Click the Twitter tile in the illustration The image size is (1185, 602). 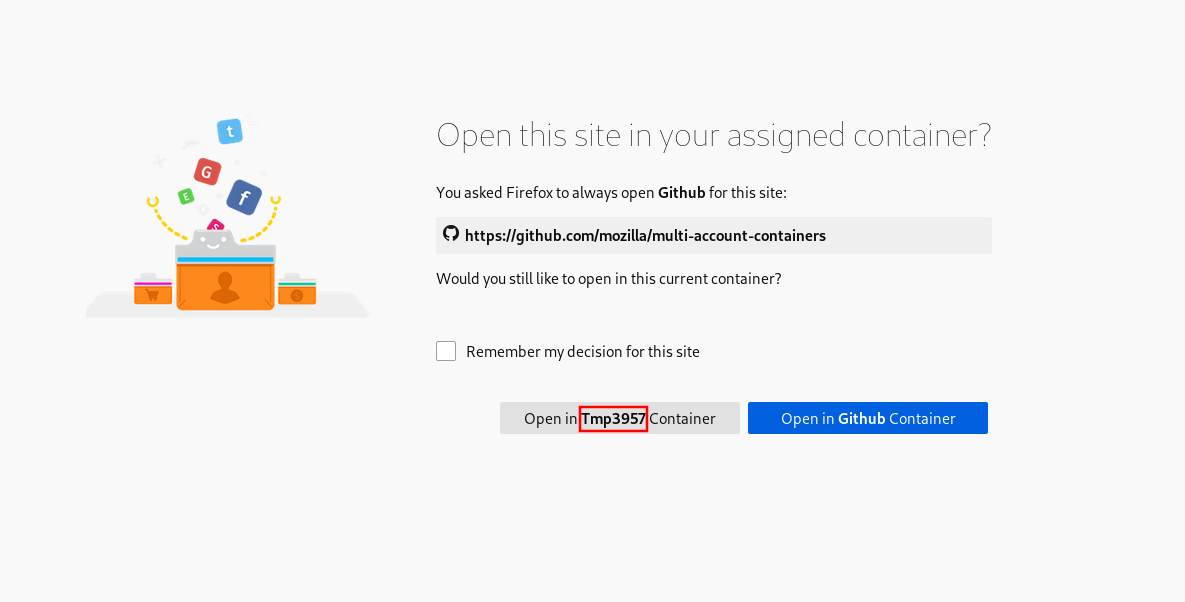tap(231, 131)
